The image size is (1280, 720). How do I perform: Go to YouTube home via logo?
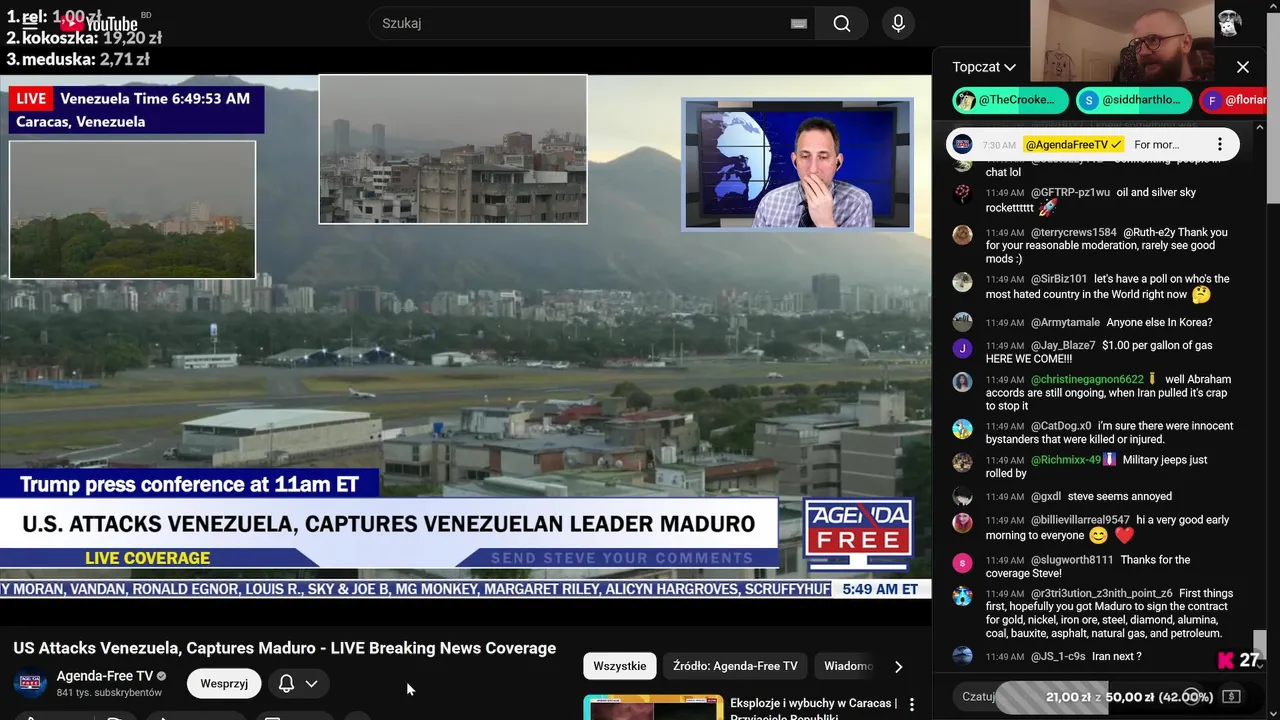(97, 23)
